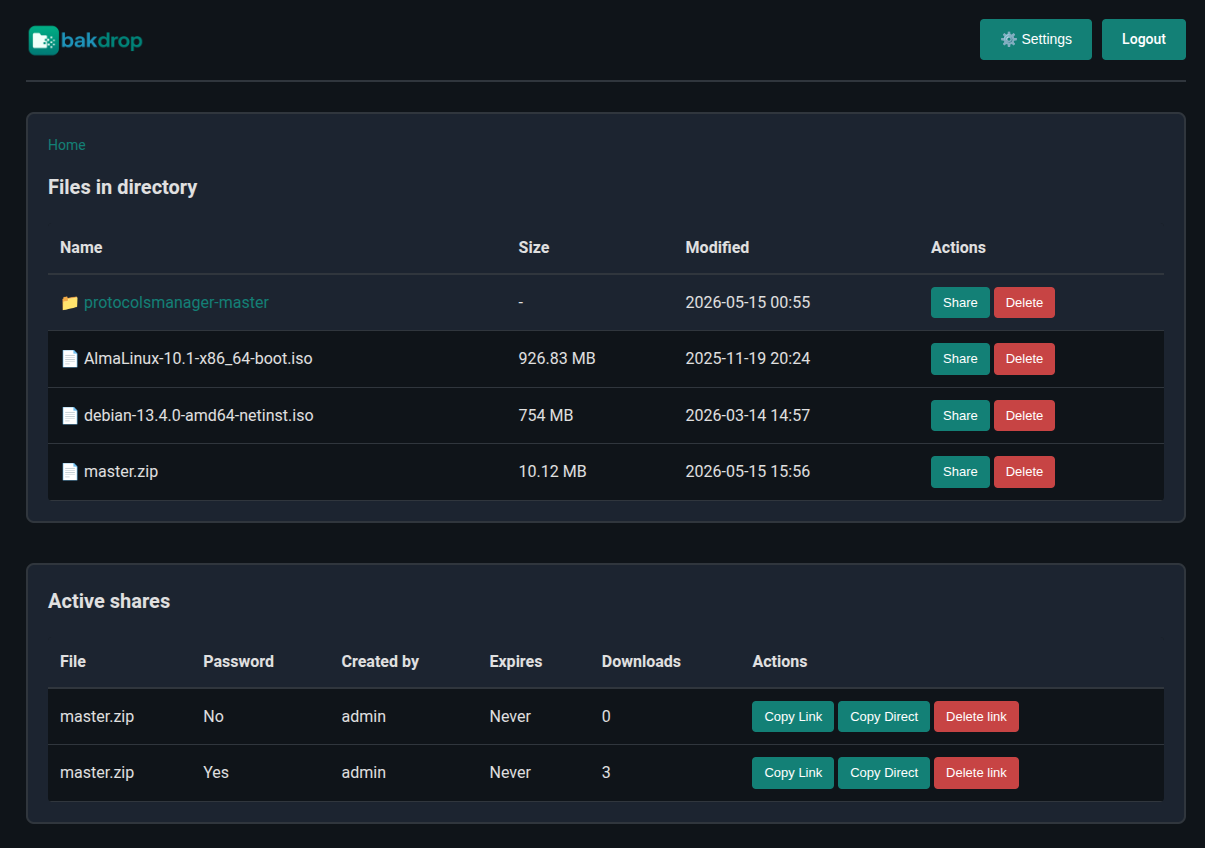Share master.zip from the files list
This screenshot has height=848, width=1205.
[x=960, y=471]
